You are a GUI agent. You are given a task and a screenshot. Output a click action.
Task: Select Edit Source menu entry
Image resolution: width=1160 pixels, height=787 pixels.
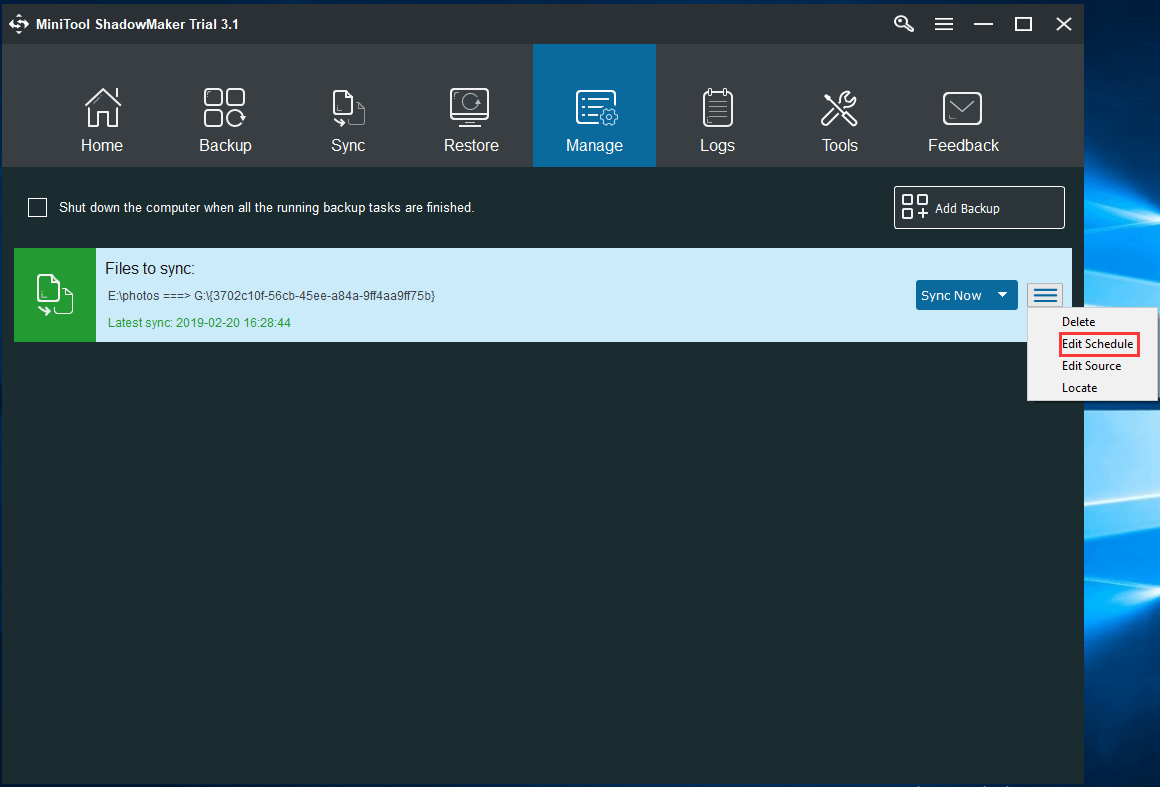click(1091, 366)
